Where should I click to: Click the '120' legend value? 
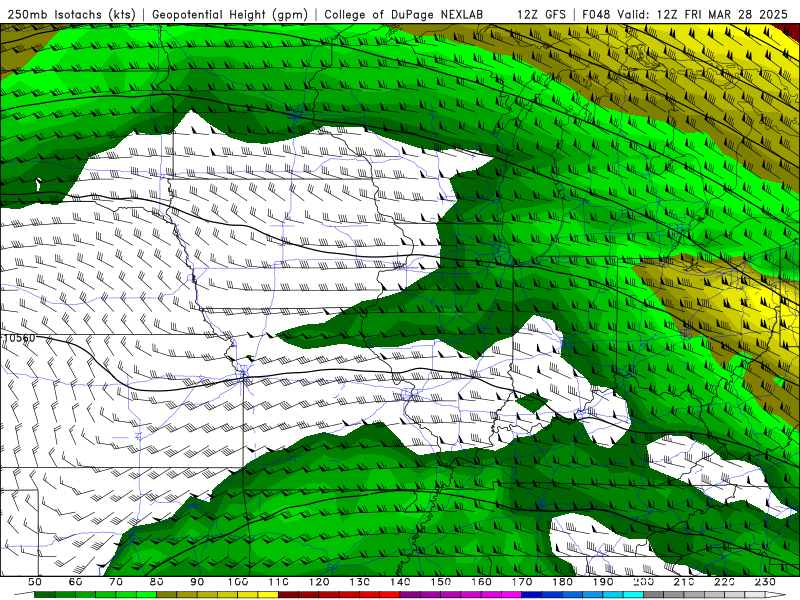(319, 582)
